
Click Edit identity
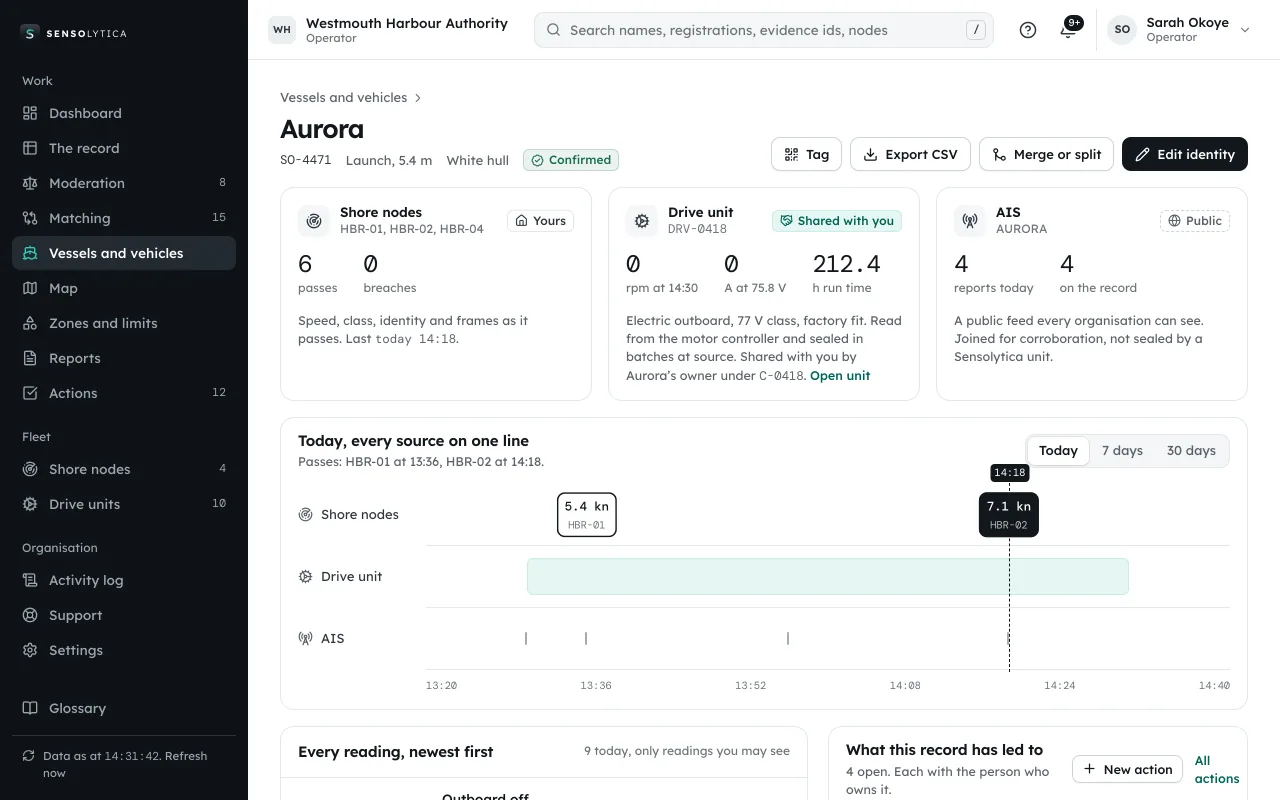pos(1185,154)
